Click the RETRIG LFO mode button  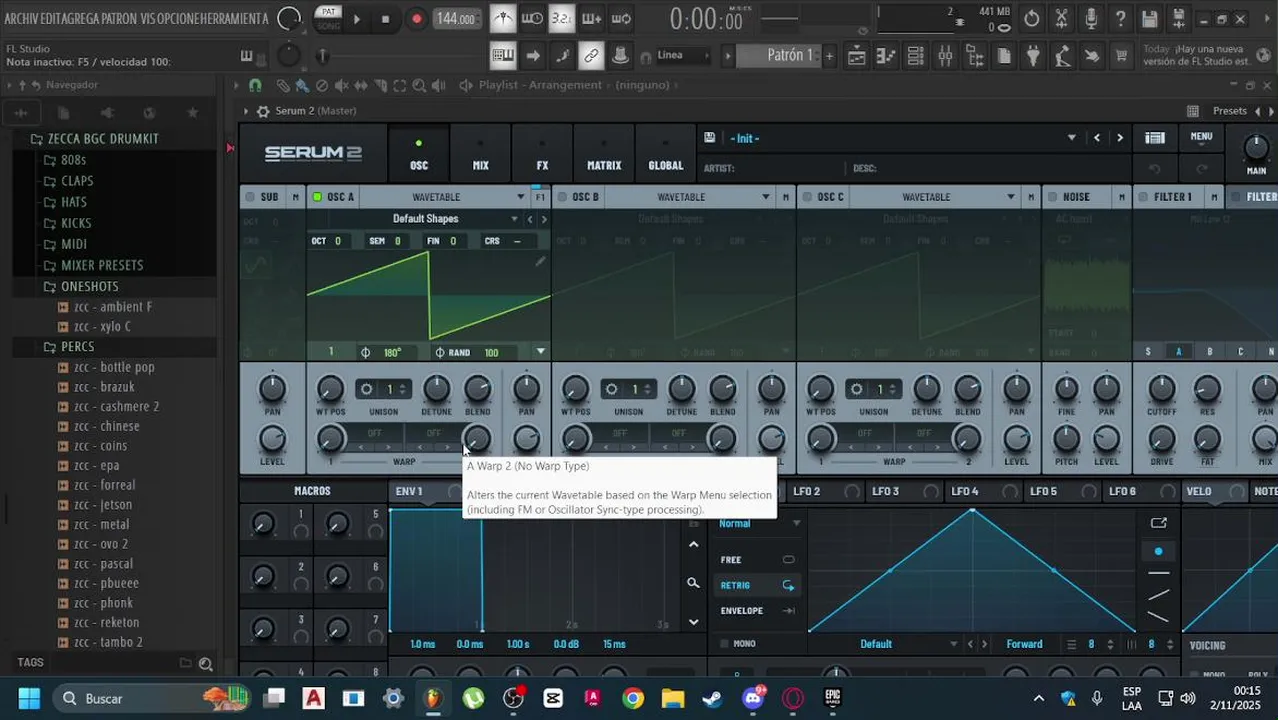[x=757, y=585]
